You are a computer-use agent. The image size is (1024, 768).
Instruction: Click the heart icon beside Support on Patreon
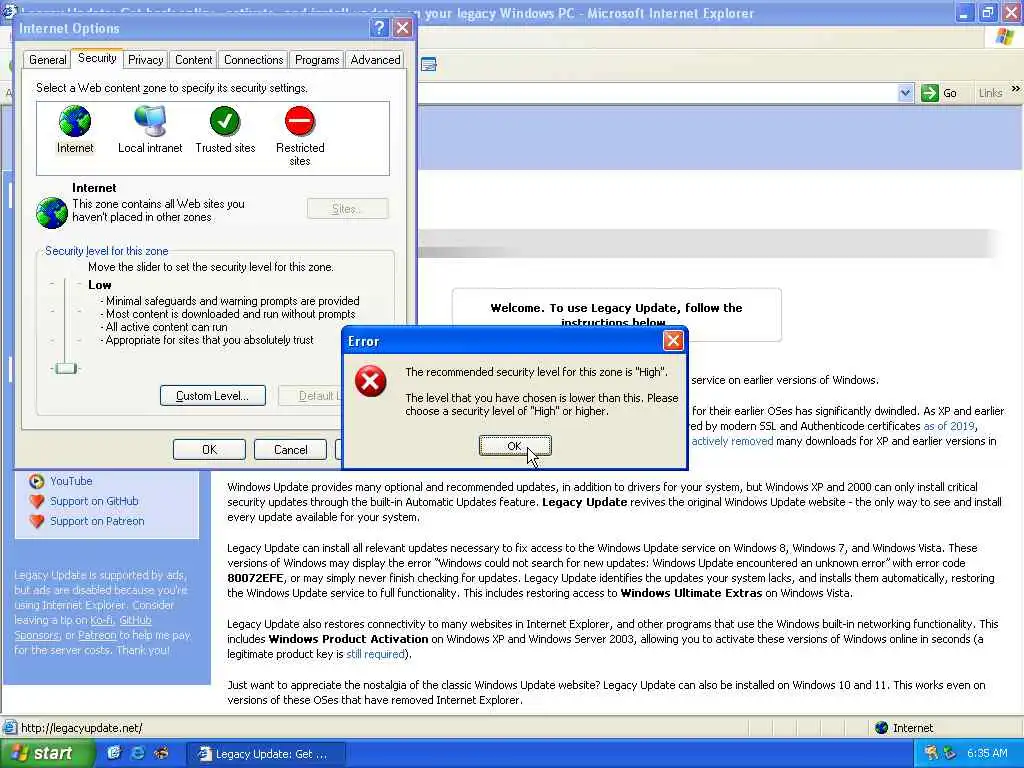tap(37, 522)
